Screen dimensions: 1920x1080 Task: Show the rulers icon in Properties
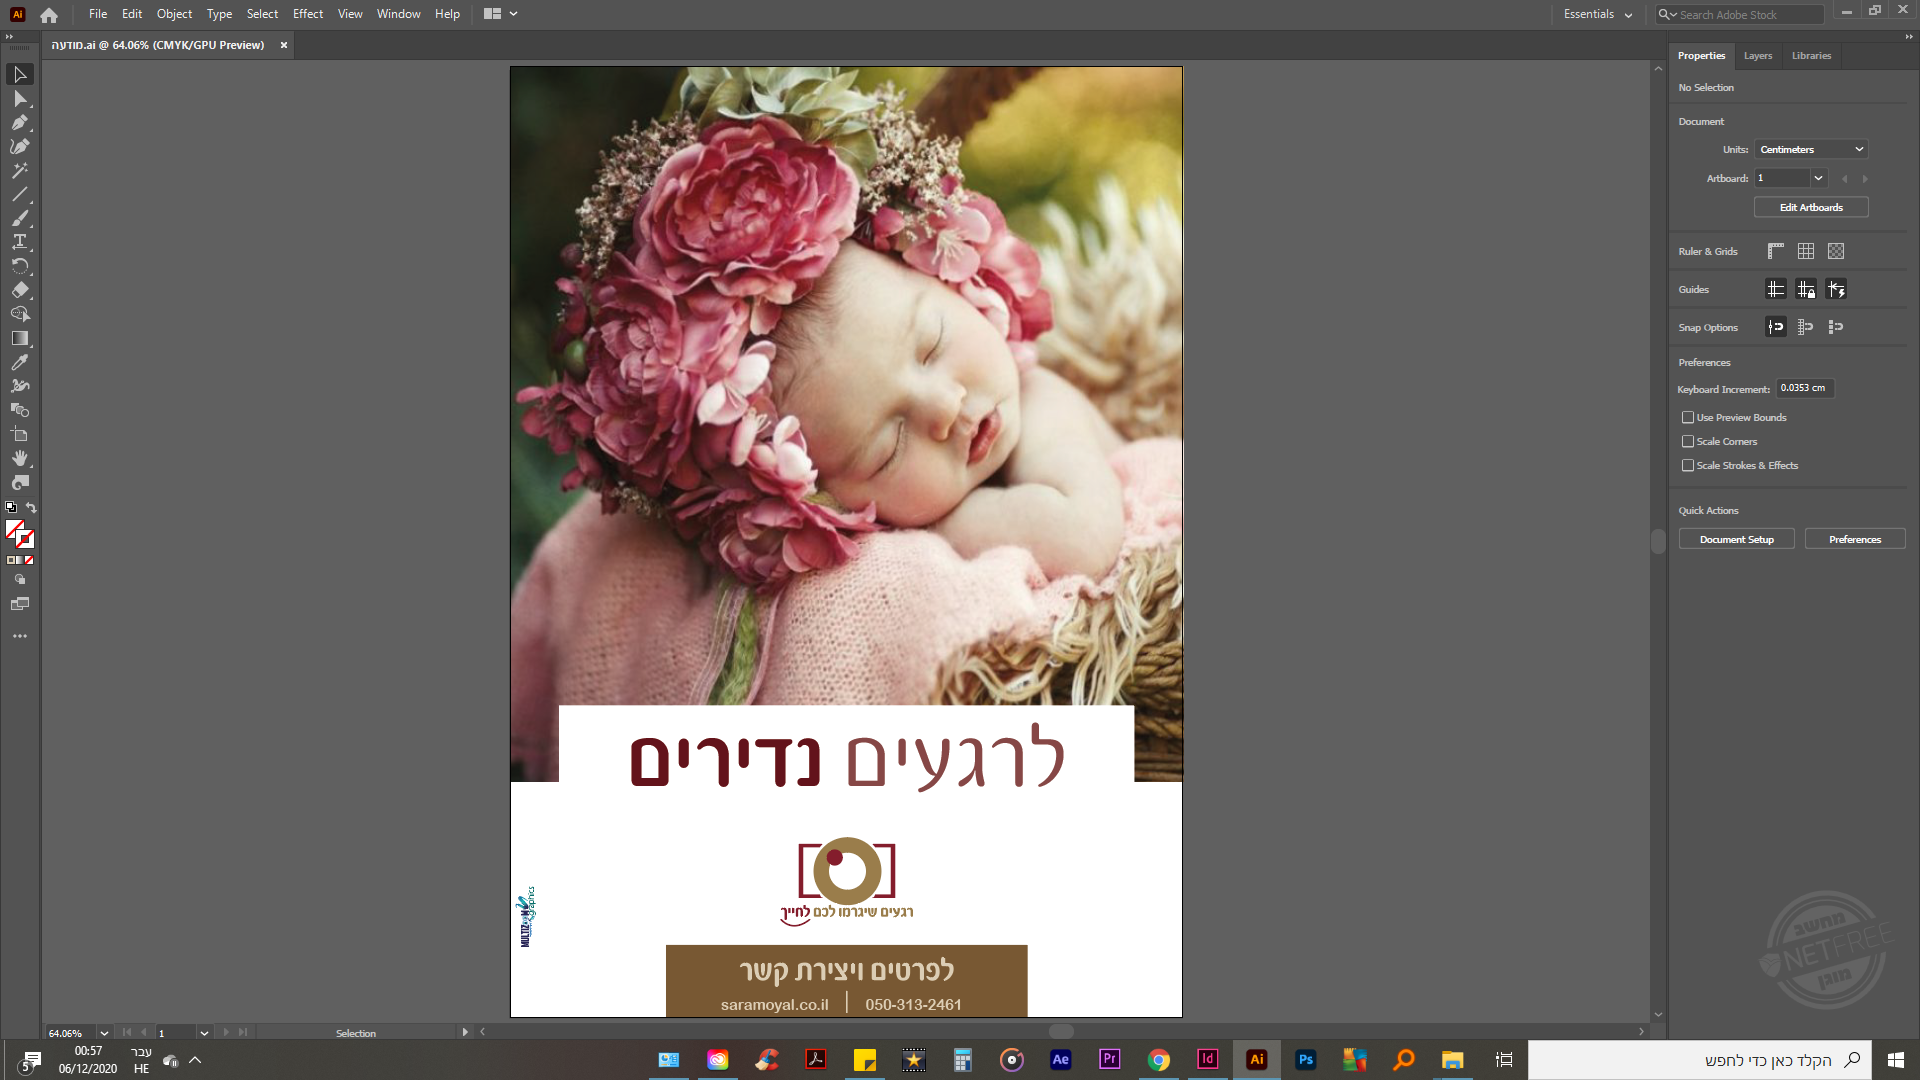1776,251
